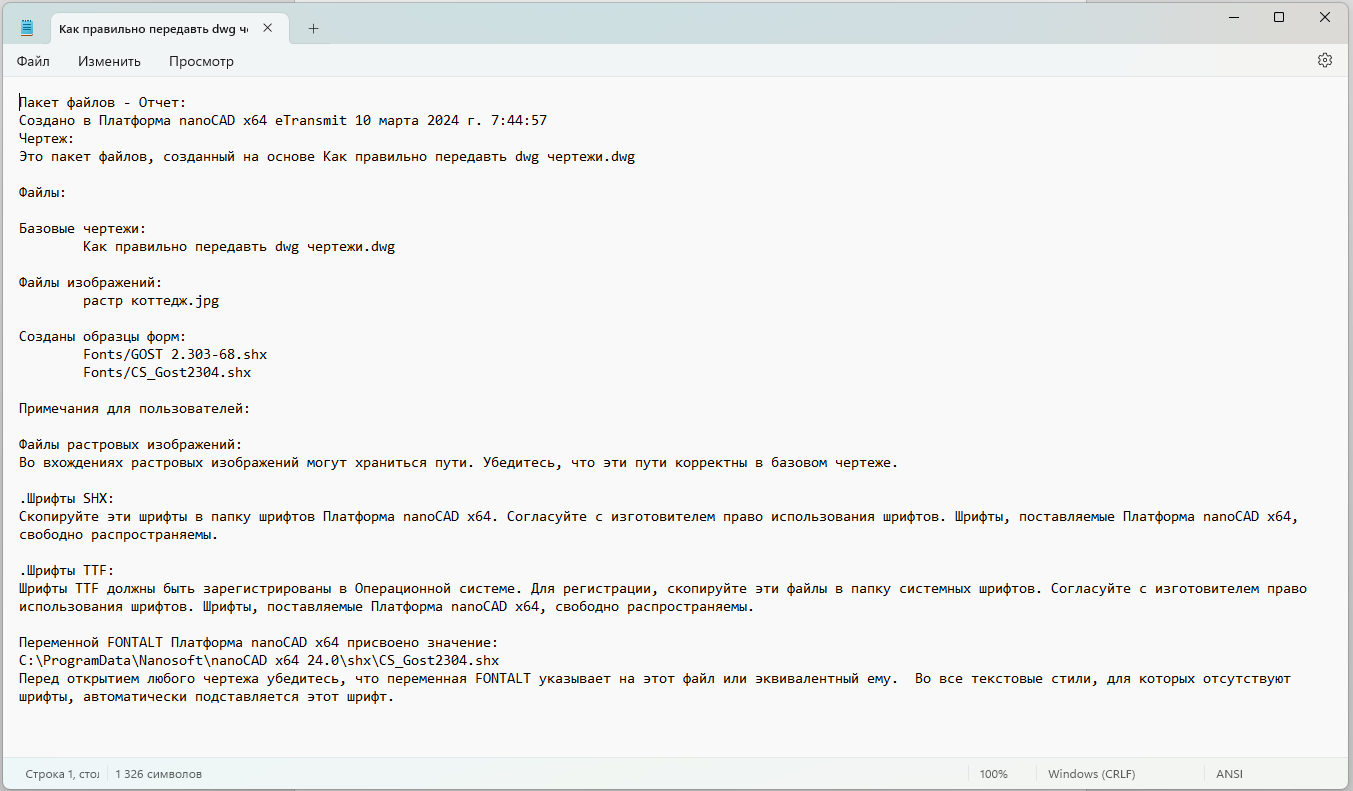Click 'Fonts/CS_Gost2304.shx' line
The image size is (1353, 791).
tap(167, 373)
